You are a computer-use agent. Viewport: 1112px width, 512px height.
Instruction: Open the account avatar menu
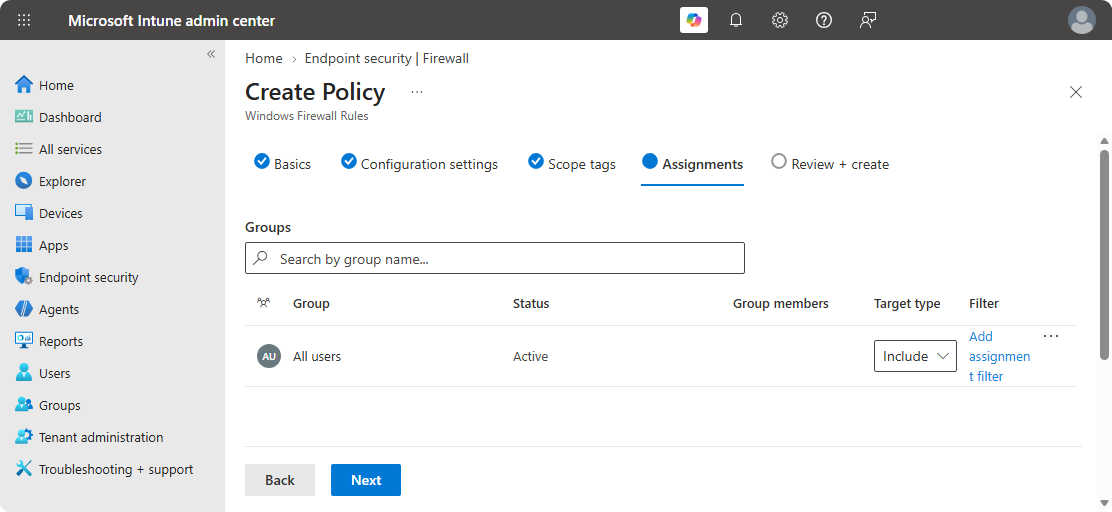coord(1082,20)
